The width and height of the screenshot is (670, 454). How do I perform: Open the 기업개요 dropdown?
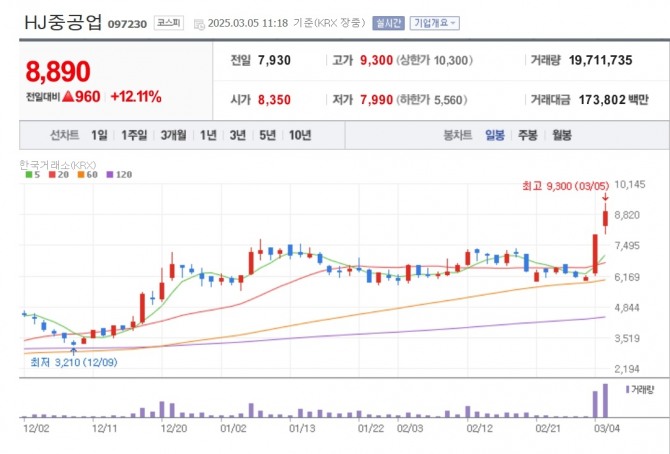[x=435, y=23]
